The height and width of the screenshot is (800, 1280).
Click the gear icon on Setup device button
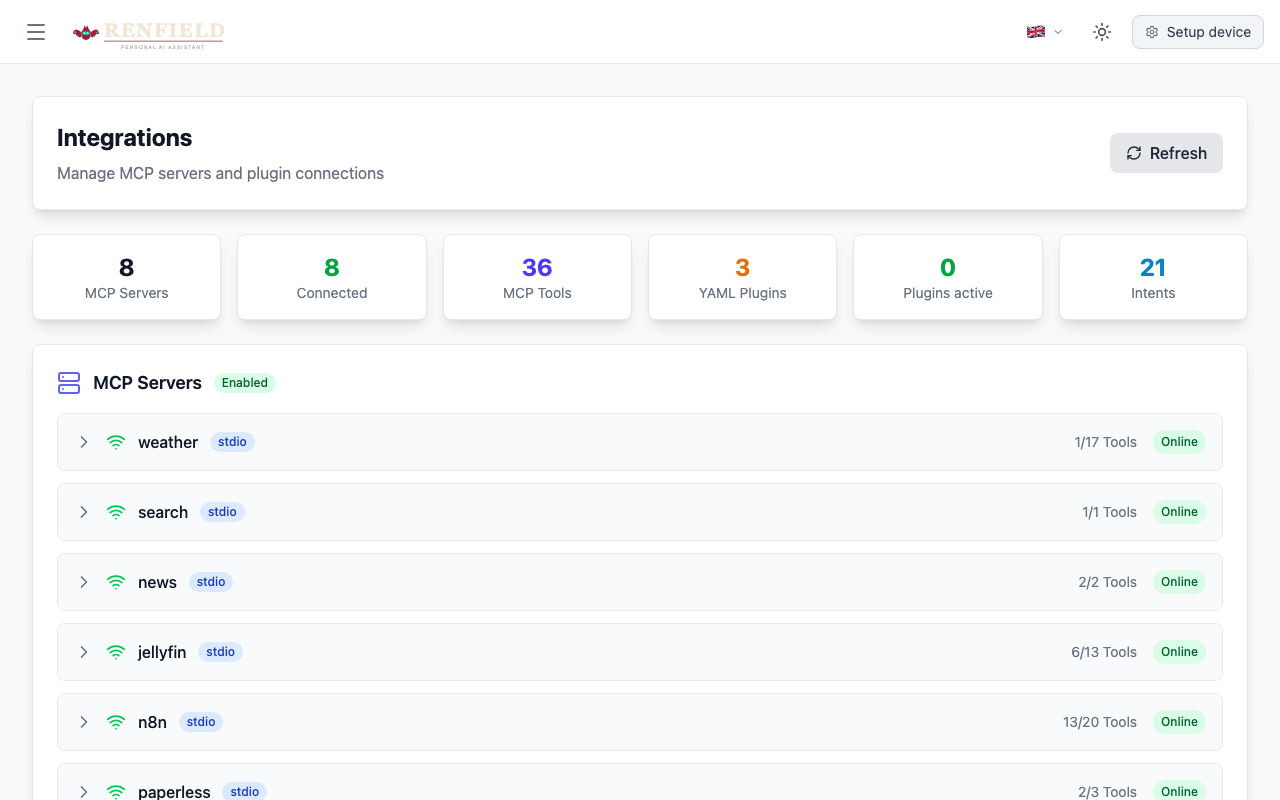coord(1152,32)
